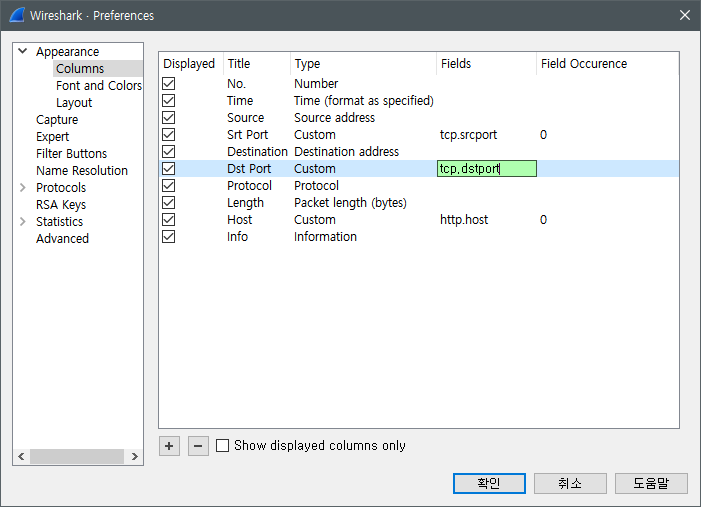Screen dimensions: 701x507
Task: Toggle Displayed checkbox for Length row
Action: (x=169, y=203)
